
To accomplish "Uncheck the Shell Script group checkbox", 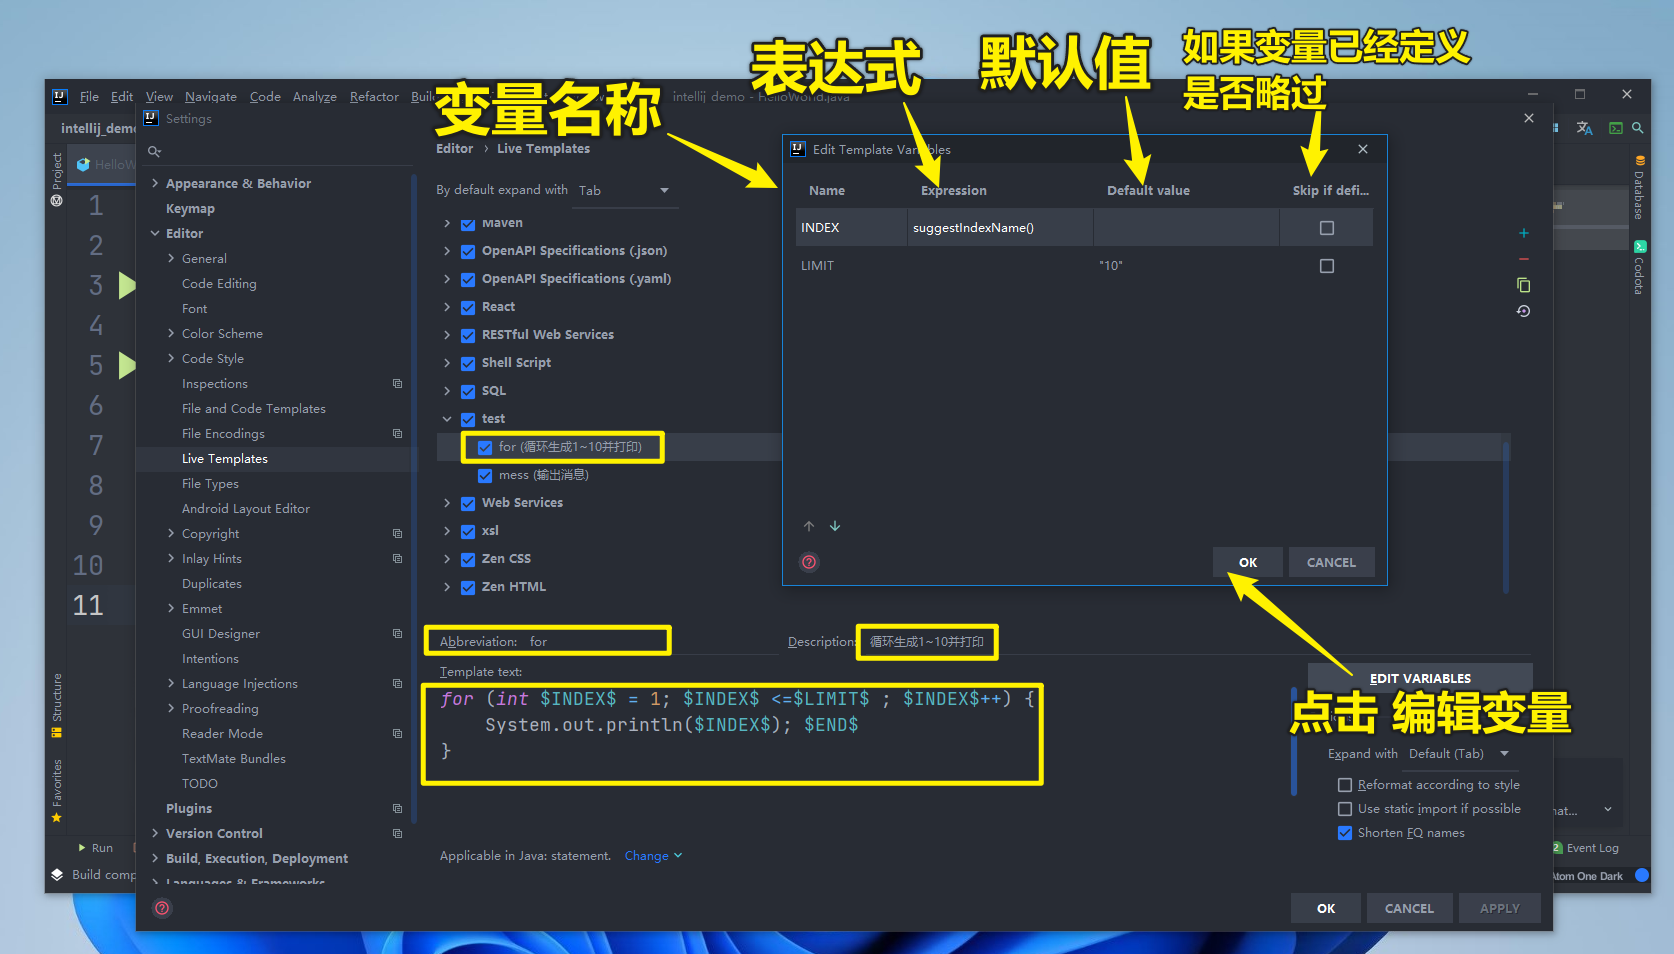I will click(468, 363).
